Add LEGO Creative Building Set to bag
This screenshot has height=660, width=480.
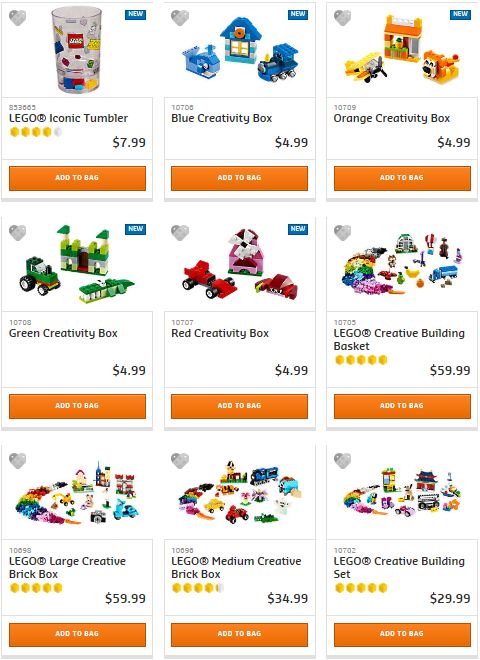pyautogui.click(x=402, y=634)
